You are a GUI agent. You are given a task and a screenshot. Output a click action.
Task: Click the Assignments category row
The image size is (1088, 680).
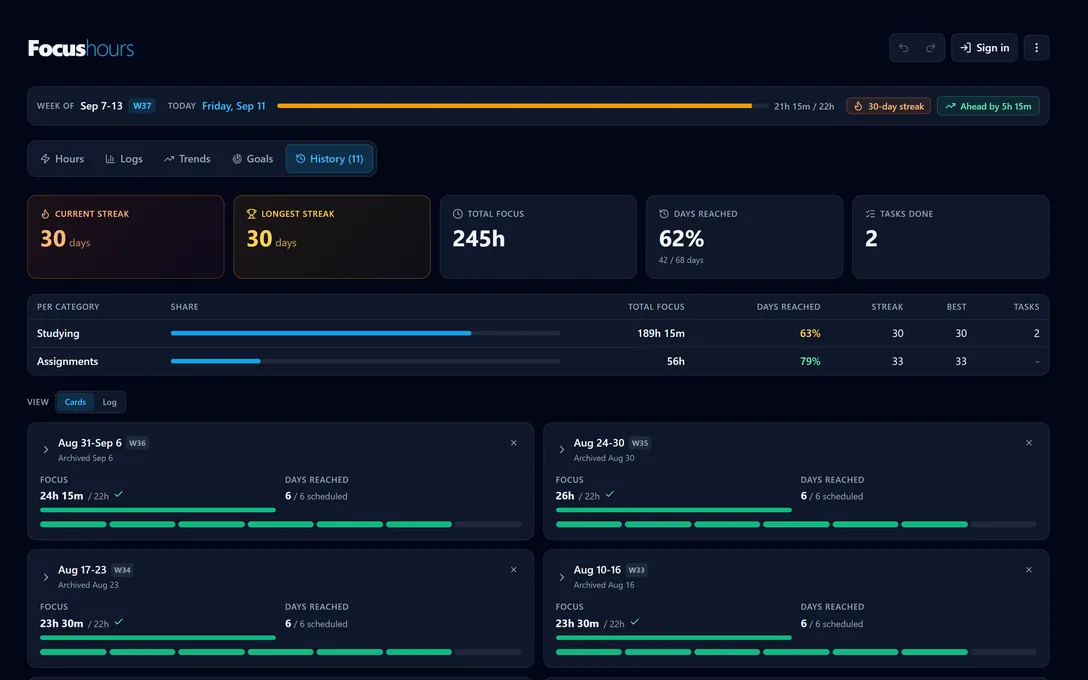[x=538, y=362]
